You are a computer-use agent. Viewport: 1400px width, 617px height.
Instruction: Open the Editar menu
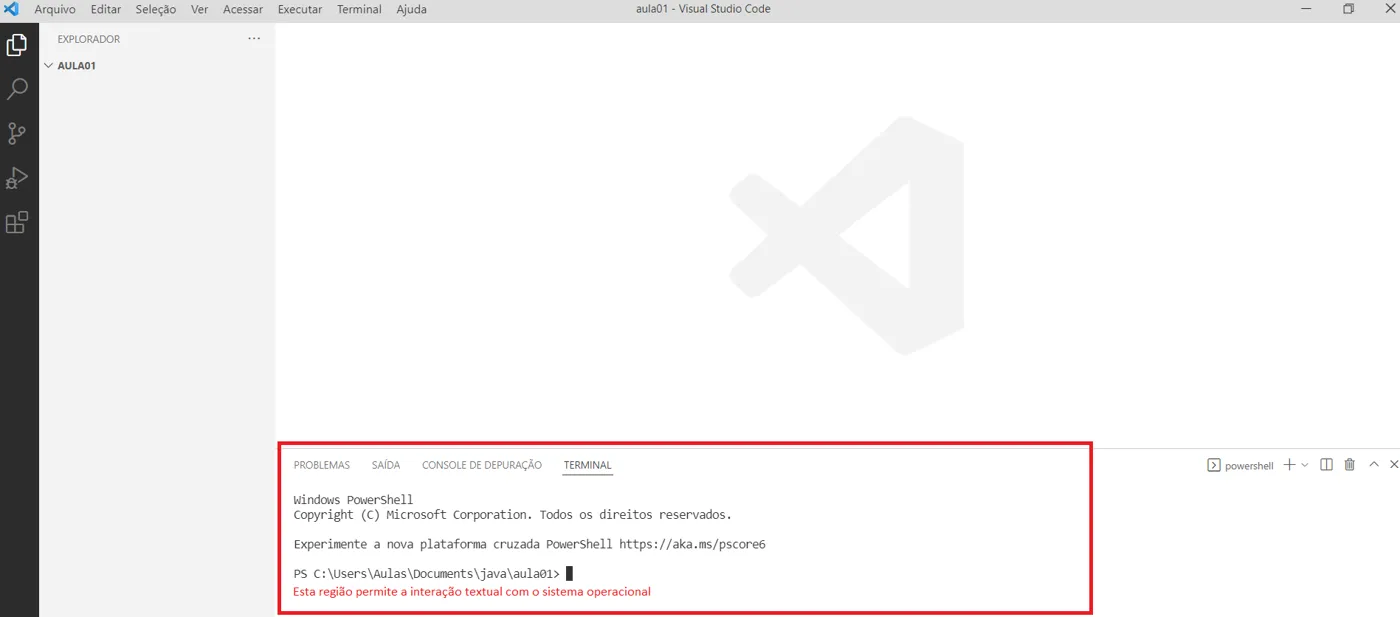click(x=106, y=9)
